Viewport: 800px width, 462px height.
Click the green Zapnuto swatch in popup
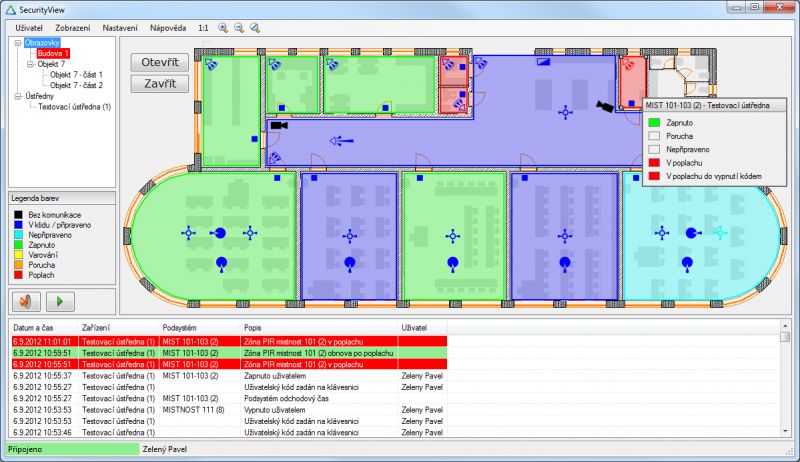pos(655,122)
